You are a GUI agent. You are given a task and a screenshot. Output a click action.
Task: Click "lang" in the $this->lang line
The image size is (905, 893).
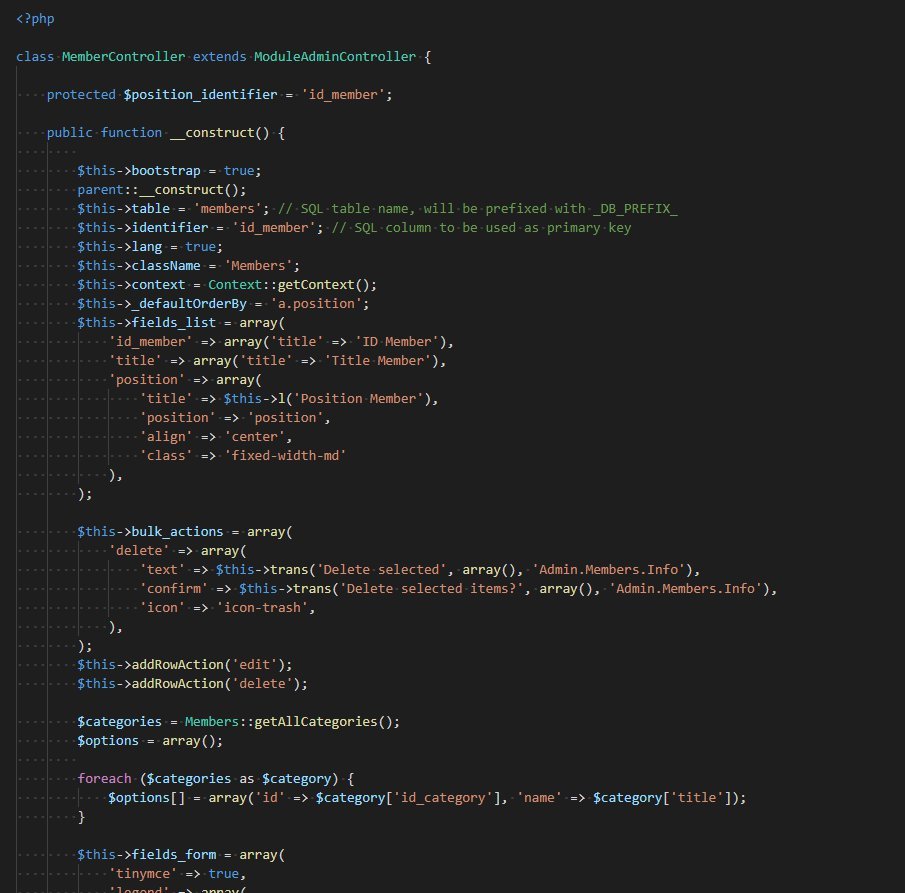point(147,246)
